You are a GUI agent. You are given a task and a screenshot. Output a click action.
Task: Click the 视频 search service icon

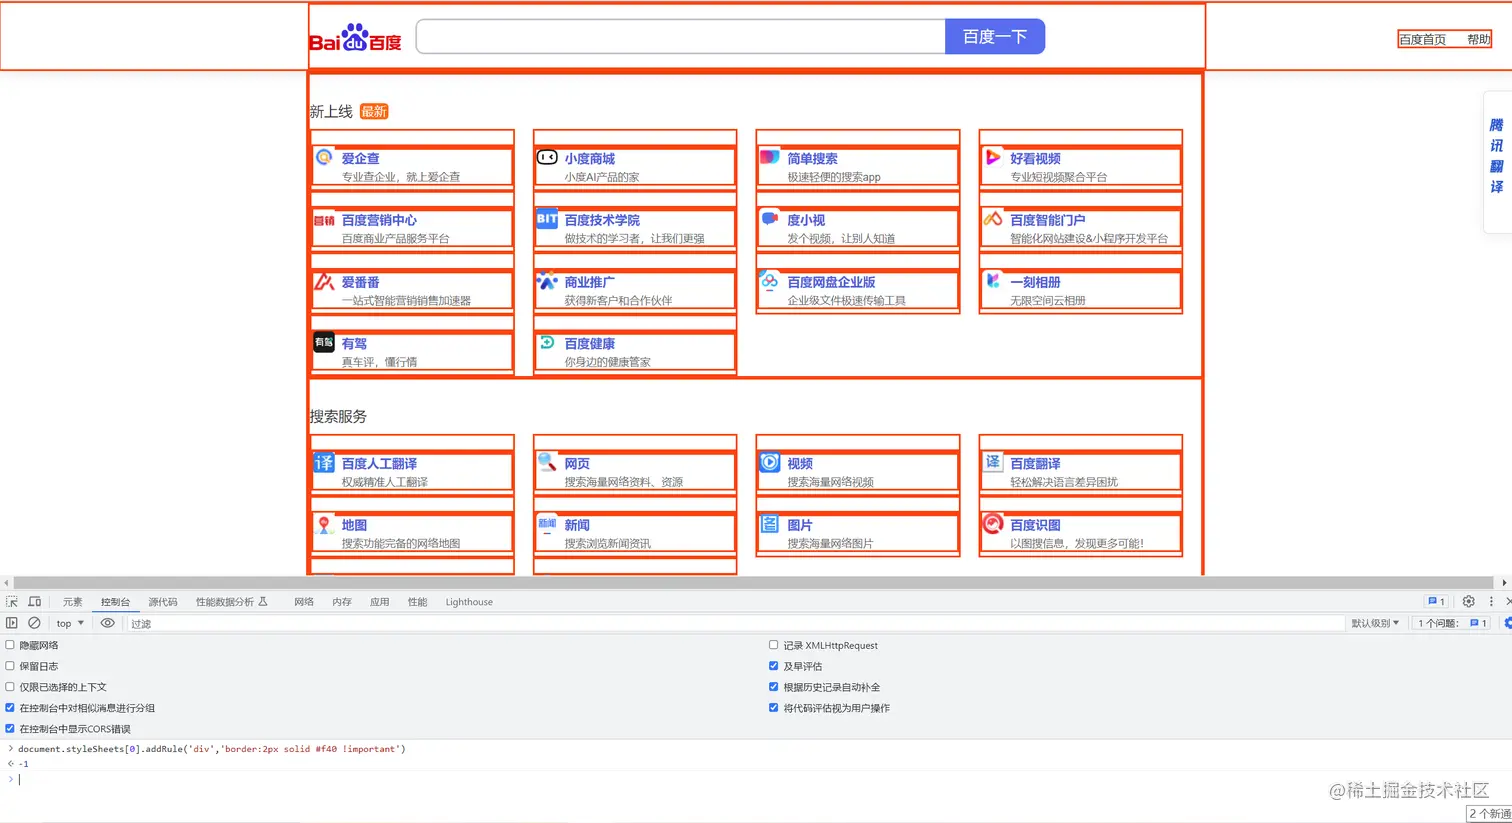point(769,462)
